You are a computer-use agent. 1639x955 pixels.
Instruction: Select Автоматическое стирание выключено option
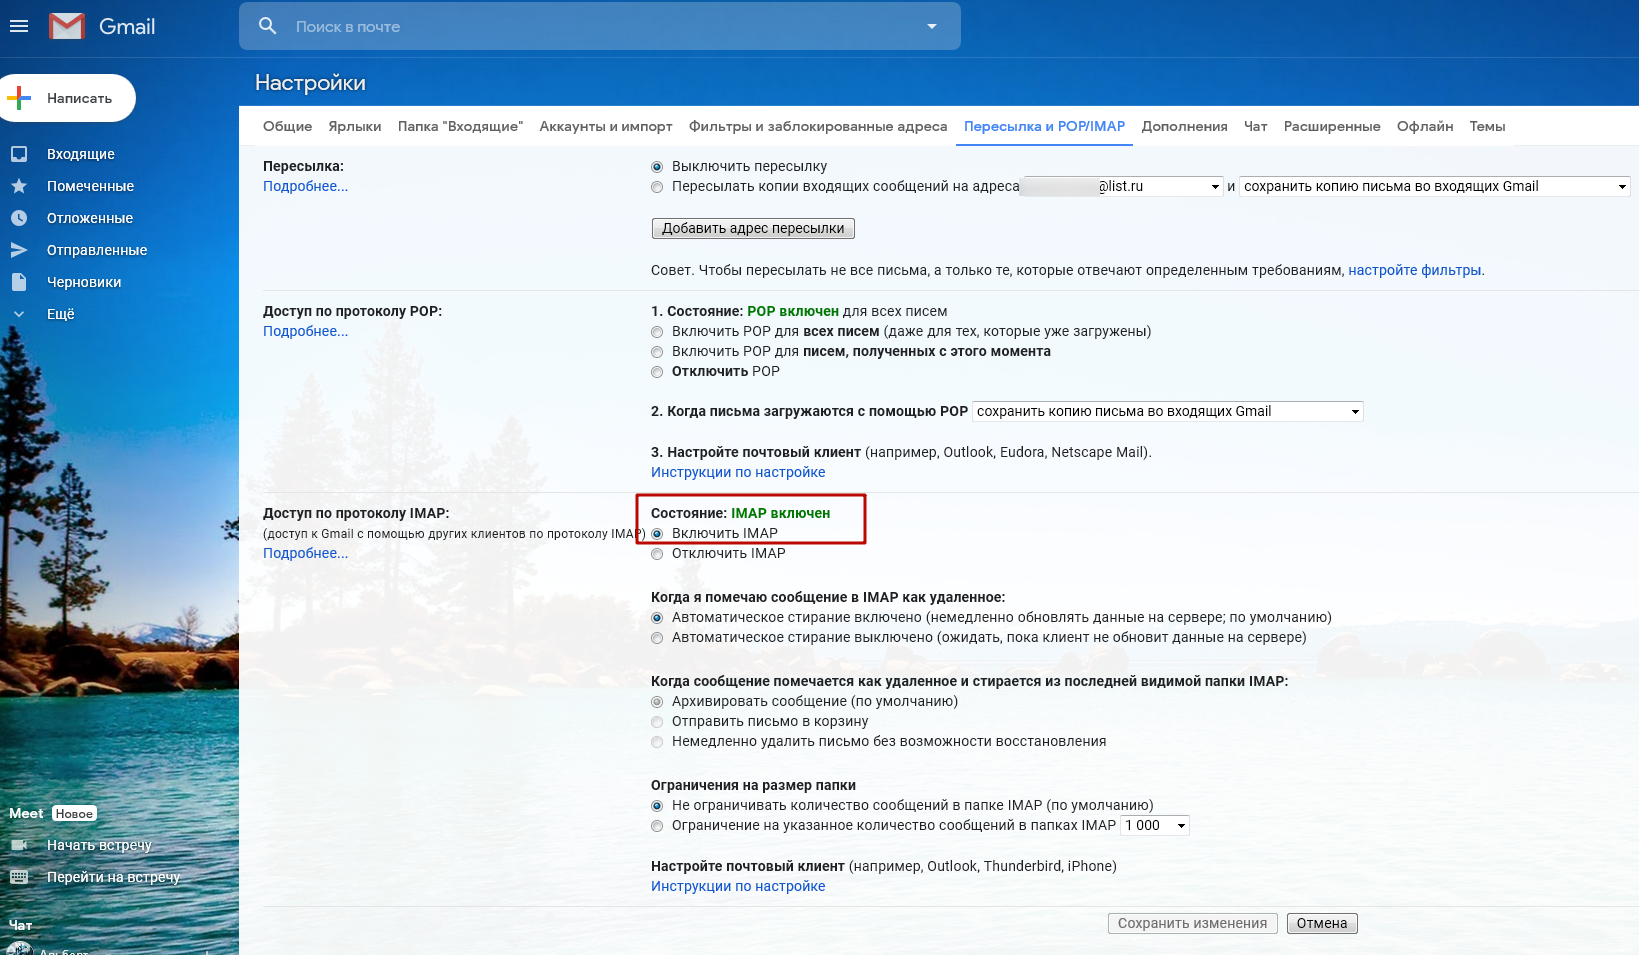(x=657, y=638)
